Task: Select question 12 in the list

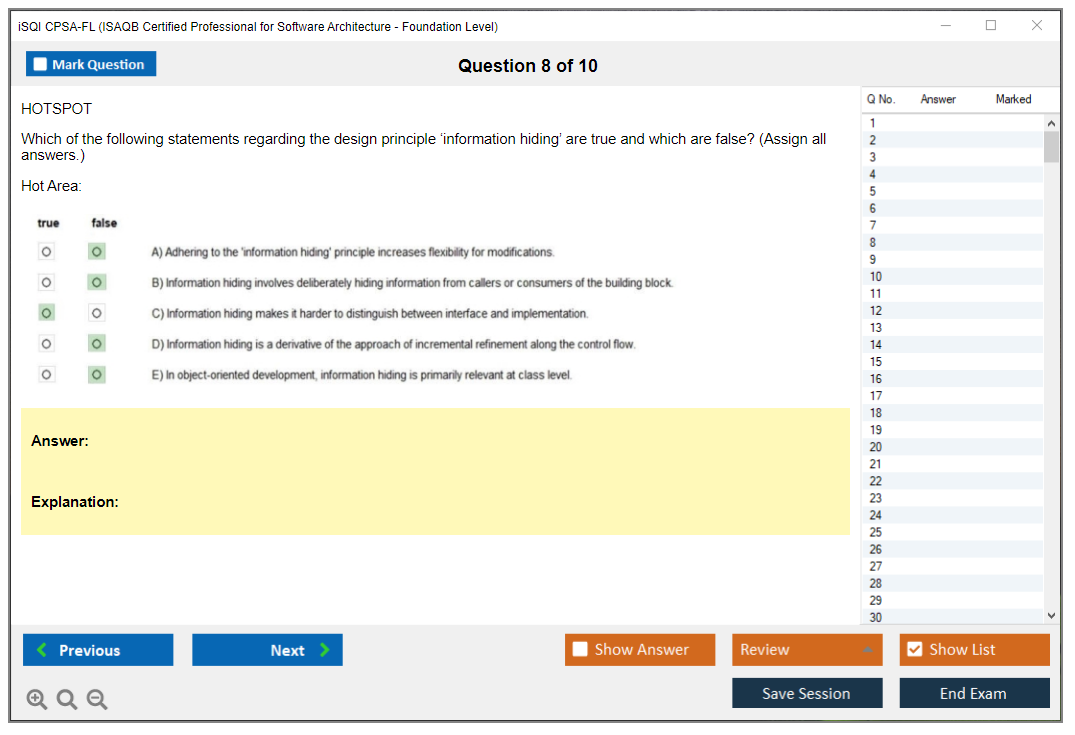Action: point(876,311)
